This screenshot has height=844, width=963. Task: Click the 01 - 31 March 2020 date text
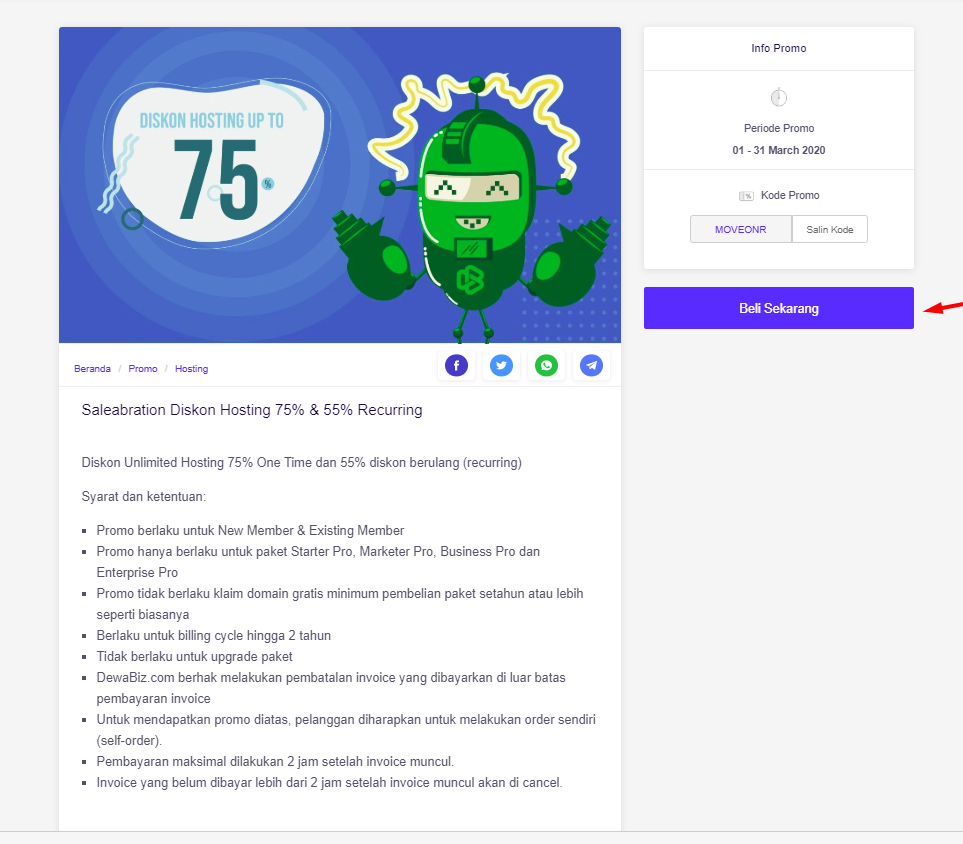tap(779, 150)
